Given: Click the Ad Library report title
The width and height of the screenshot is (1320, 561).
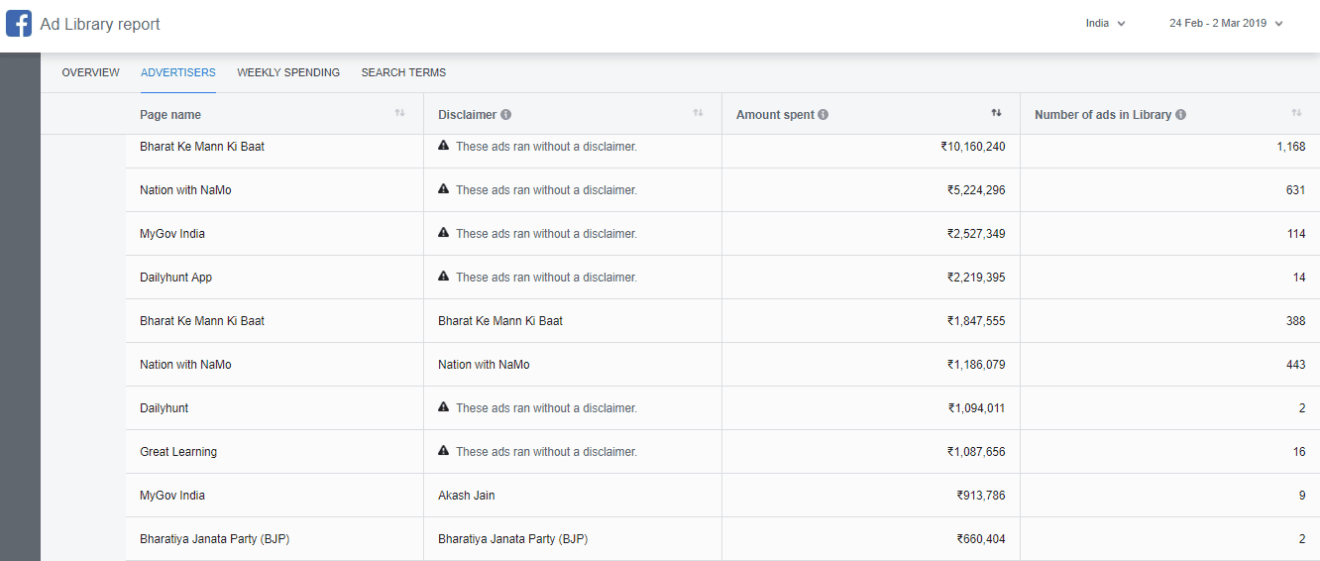Looking at the screenshot, I should (x=99, y=23).
